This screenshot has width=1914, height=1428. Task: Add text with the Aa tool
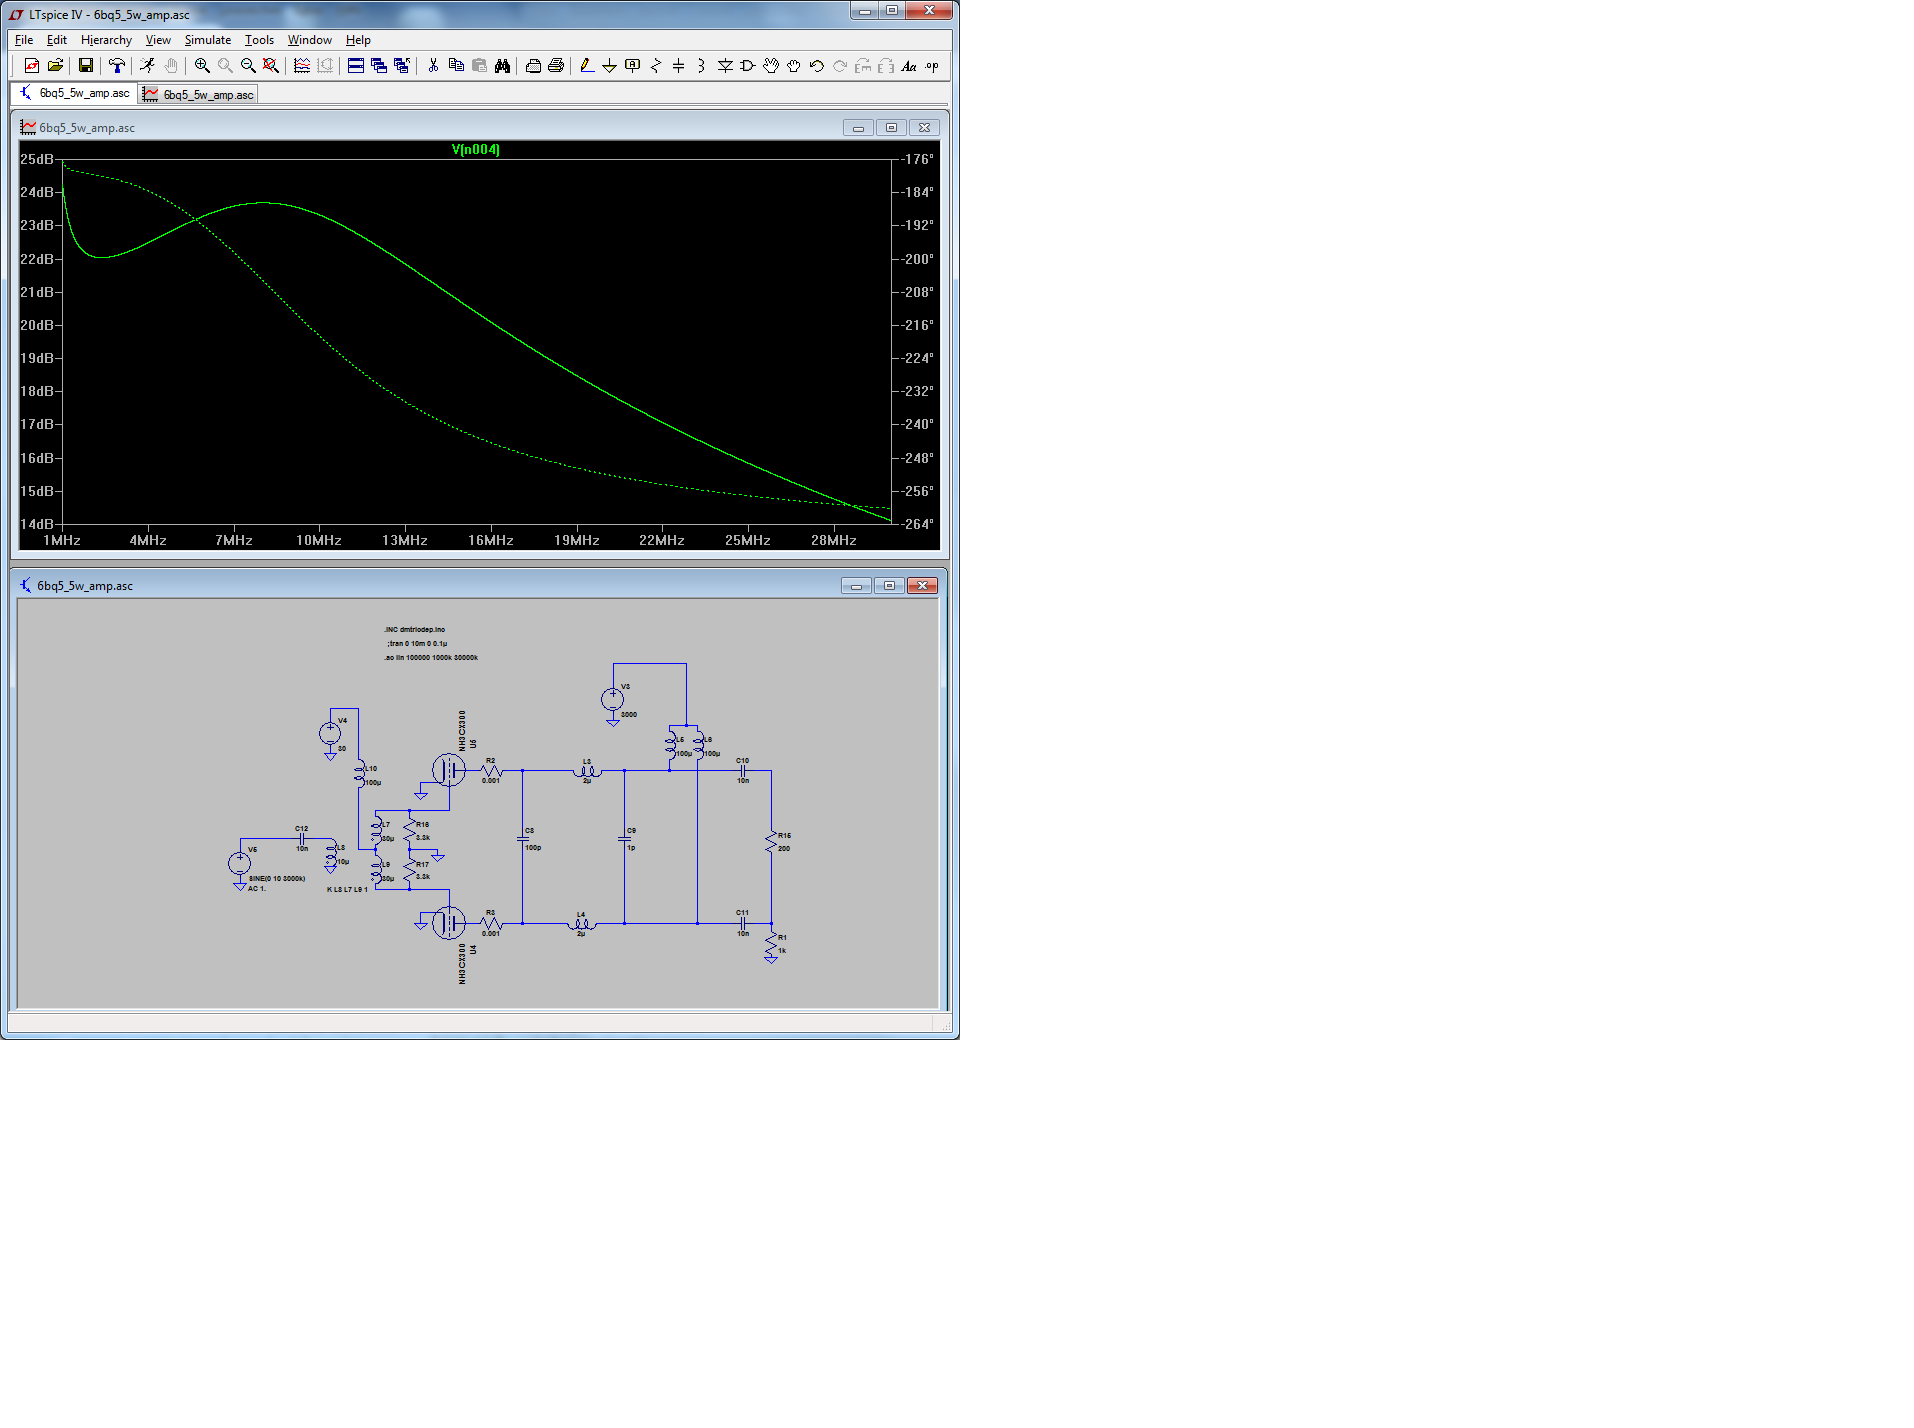point(909,66)
